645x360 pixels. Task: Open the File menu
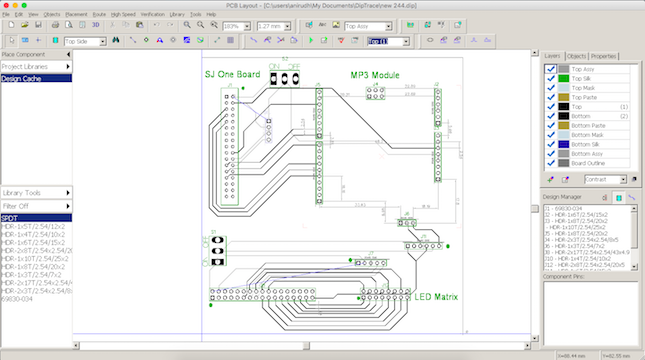click(x=6, y=14)
